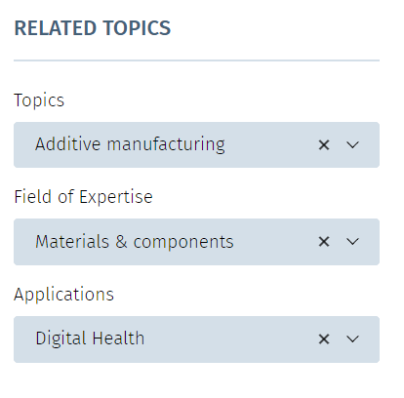Focus the Topics combo box field
The image size is (404, 398).
[x=197, y=145]
